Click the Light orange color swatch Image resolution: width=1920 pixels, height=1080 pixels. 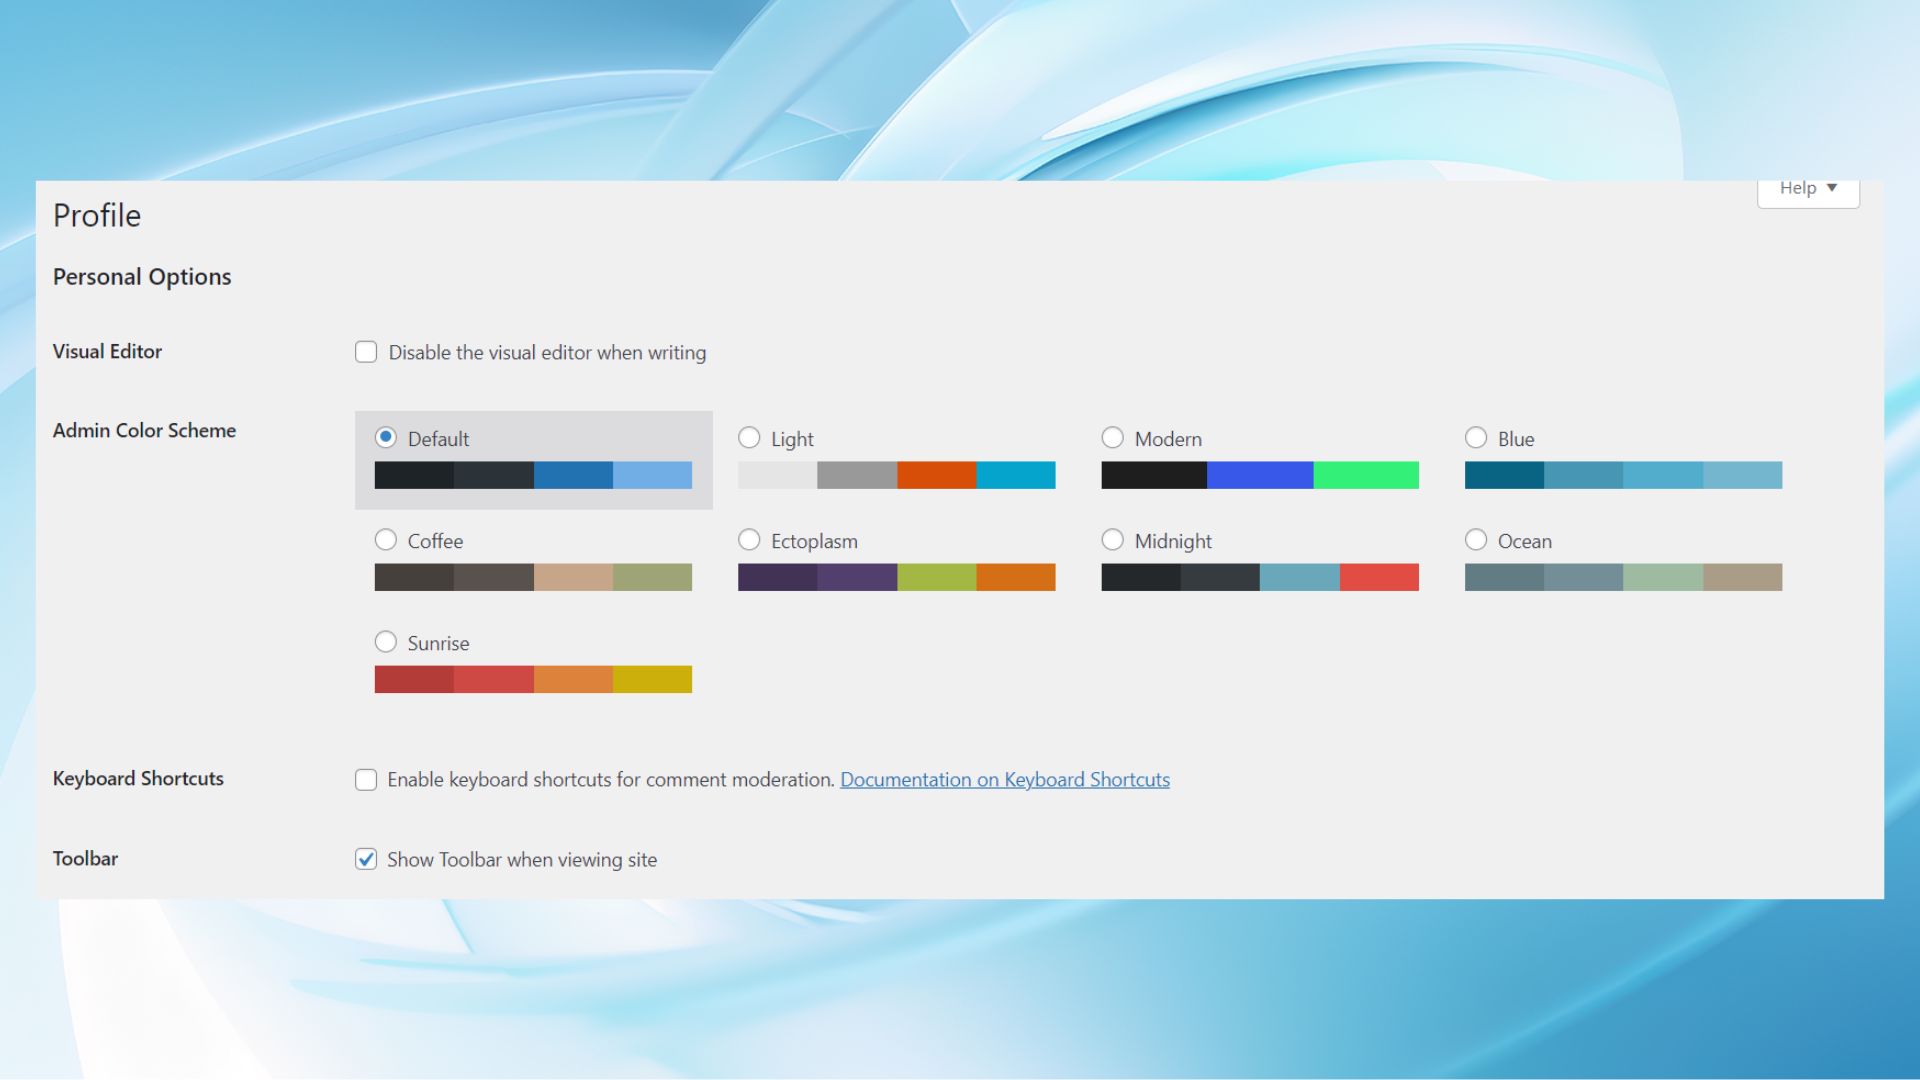coord(936,475)
